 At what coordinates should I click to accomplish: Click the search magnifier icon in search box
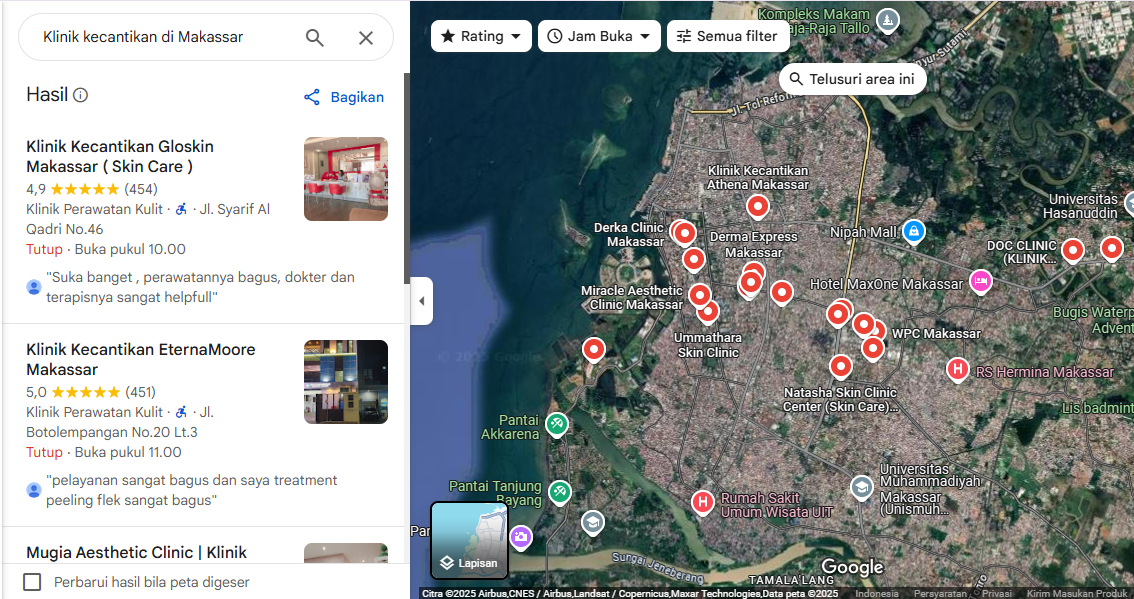tap(315, 38)
